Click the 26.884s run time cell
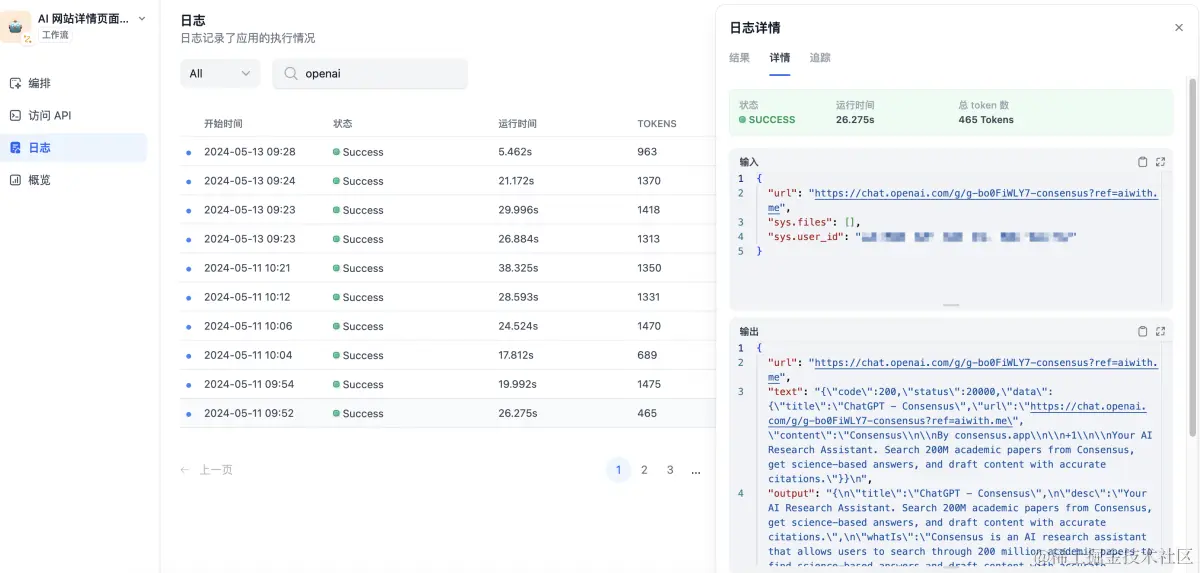 pos(518,239)
